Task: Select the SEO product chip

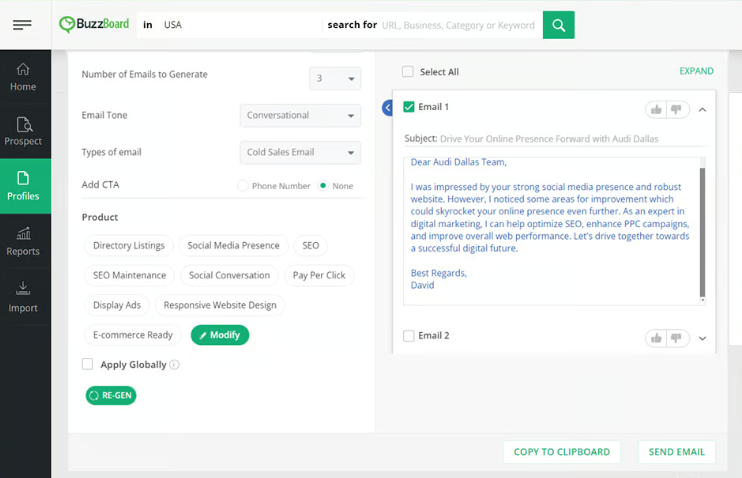Action: point(310,246)
